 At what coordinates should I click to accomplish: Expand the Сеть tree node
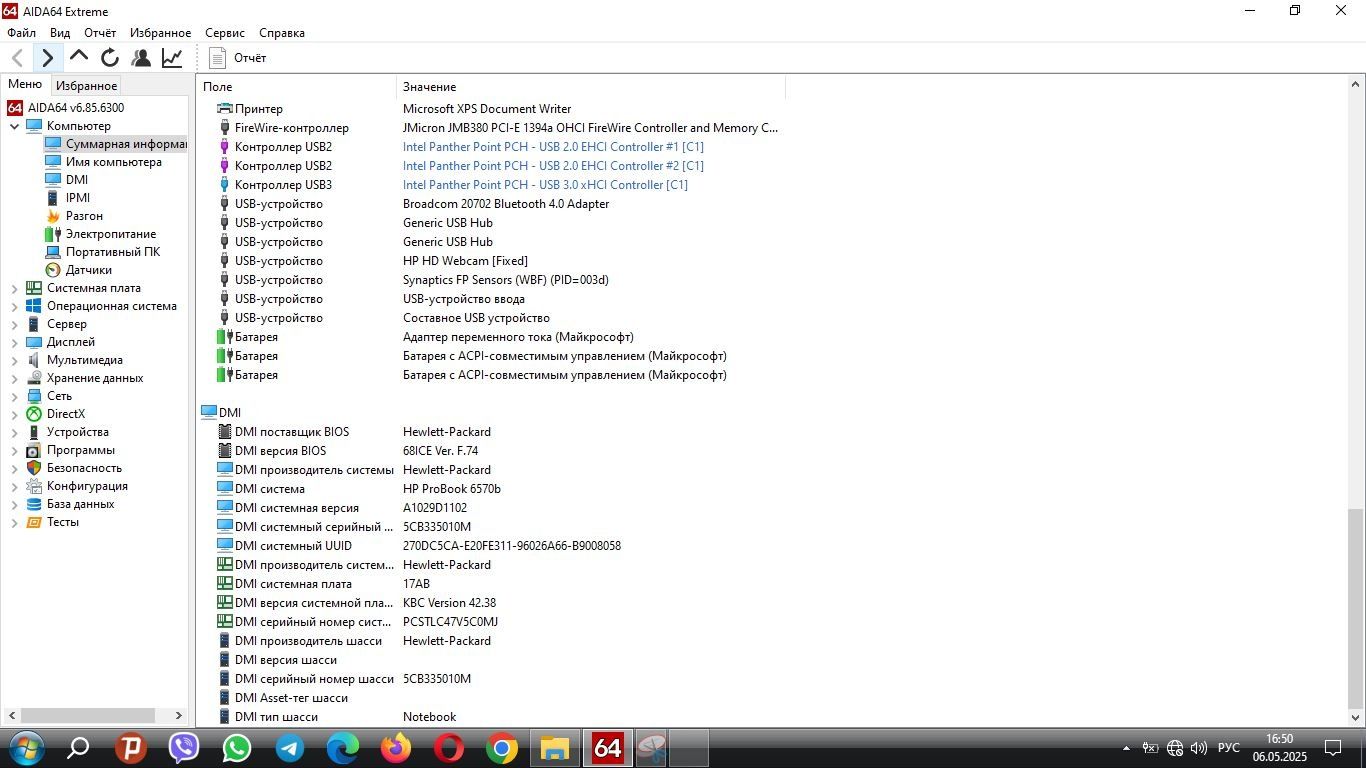[x=15, y=396]
